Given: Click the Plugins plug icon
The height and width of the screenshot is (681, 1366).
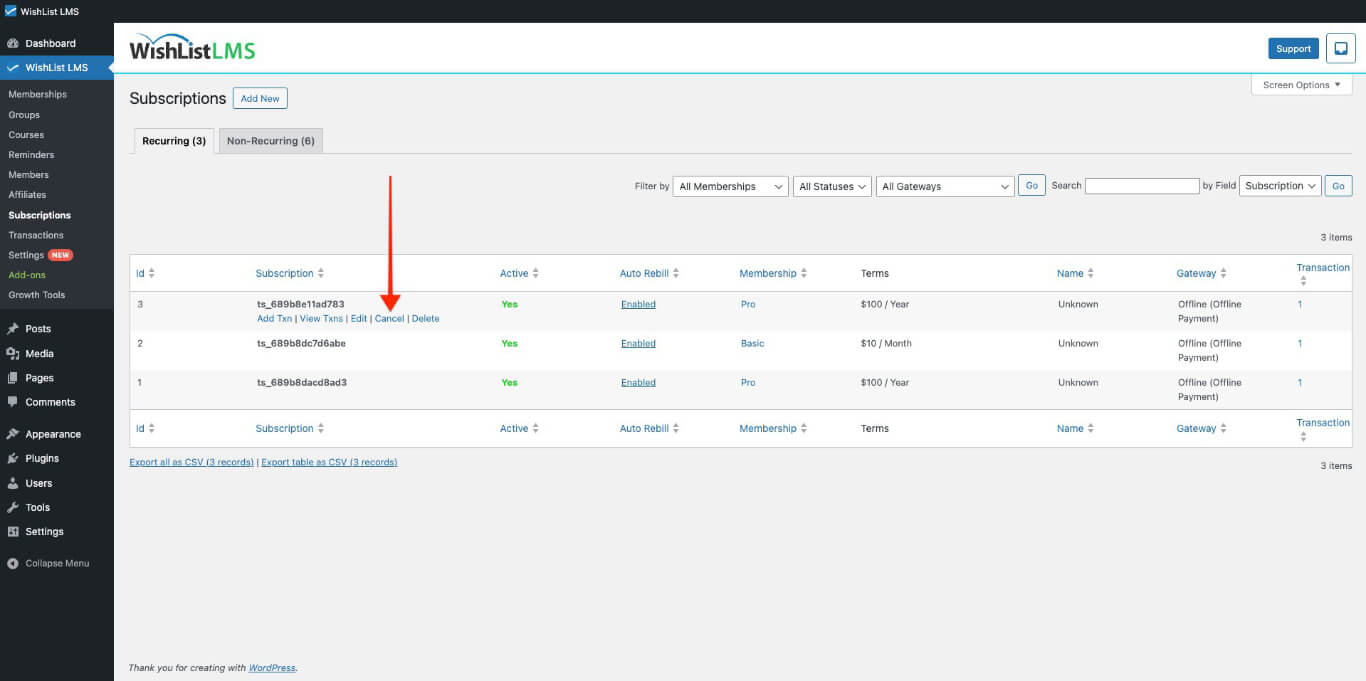Looking at the screenshot, I should [x=13, y=458].
